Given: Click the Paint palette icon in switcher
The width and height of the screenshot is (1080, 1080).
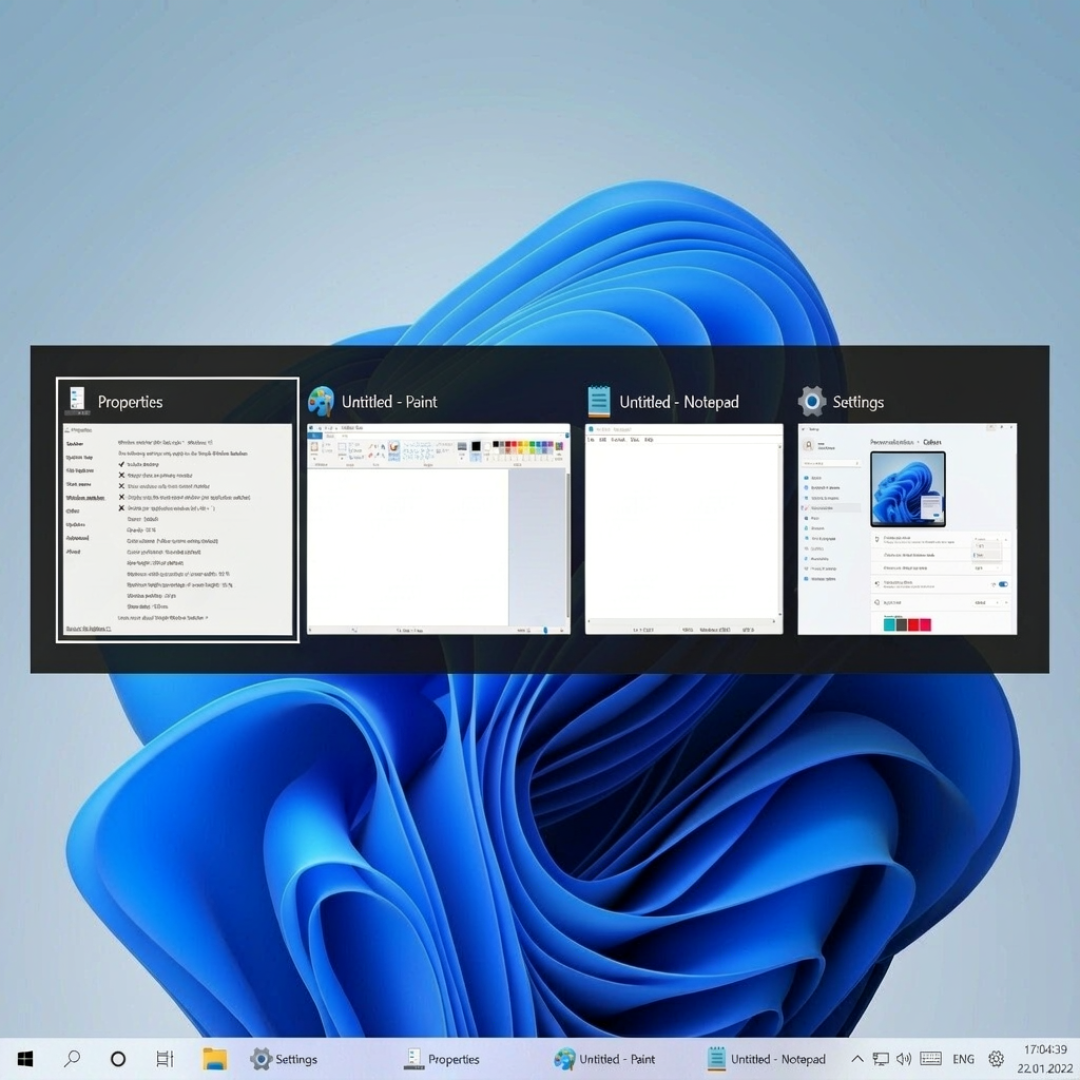Looking at the screenshot, I should 321,402.
